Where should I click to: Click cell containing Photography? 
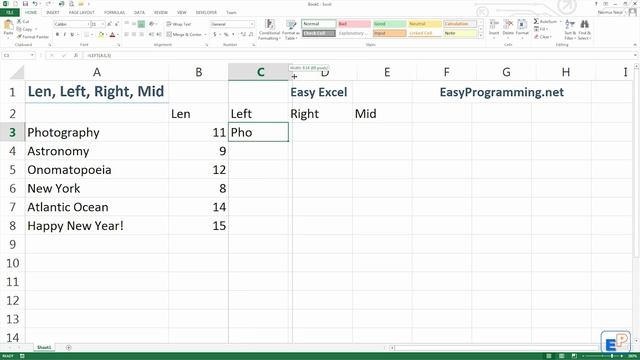pyautogui.click(x=97, y=132)
